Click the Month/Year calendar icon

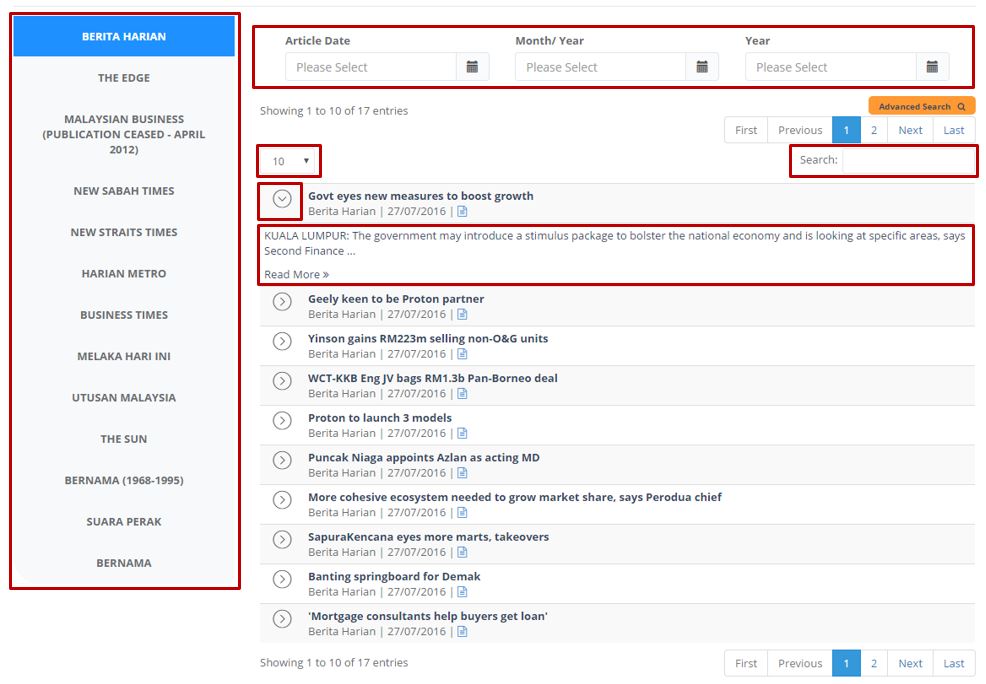702,67
